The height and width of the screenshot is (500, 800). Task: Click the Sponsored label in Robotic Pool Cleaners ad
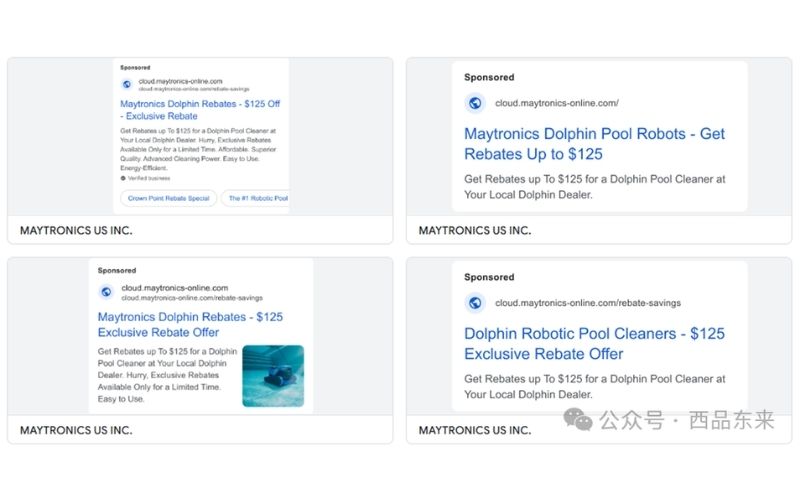[489, 277]
